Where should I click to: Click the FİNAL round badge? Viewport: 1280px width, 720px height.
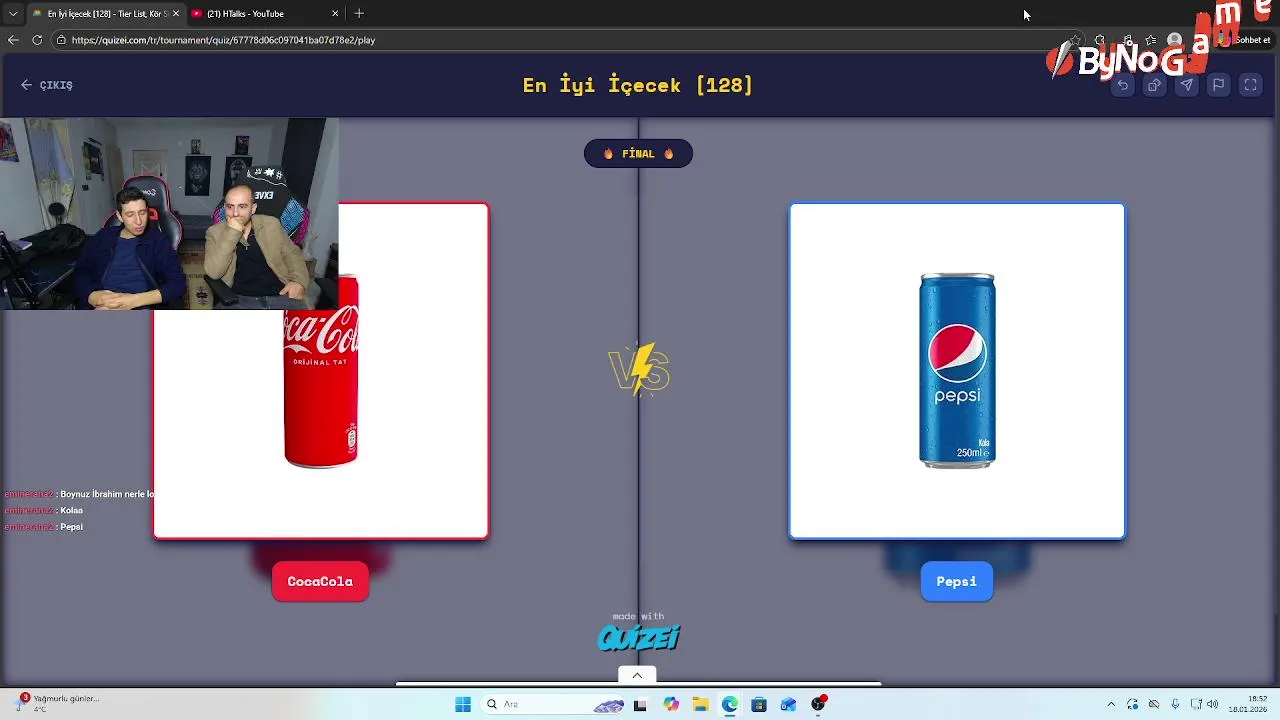[638, 154]
